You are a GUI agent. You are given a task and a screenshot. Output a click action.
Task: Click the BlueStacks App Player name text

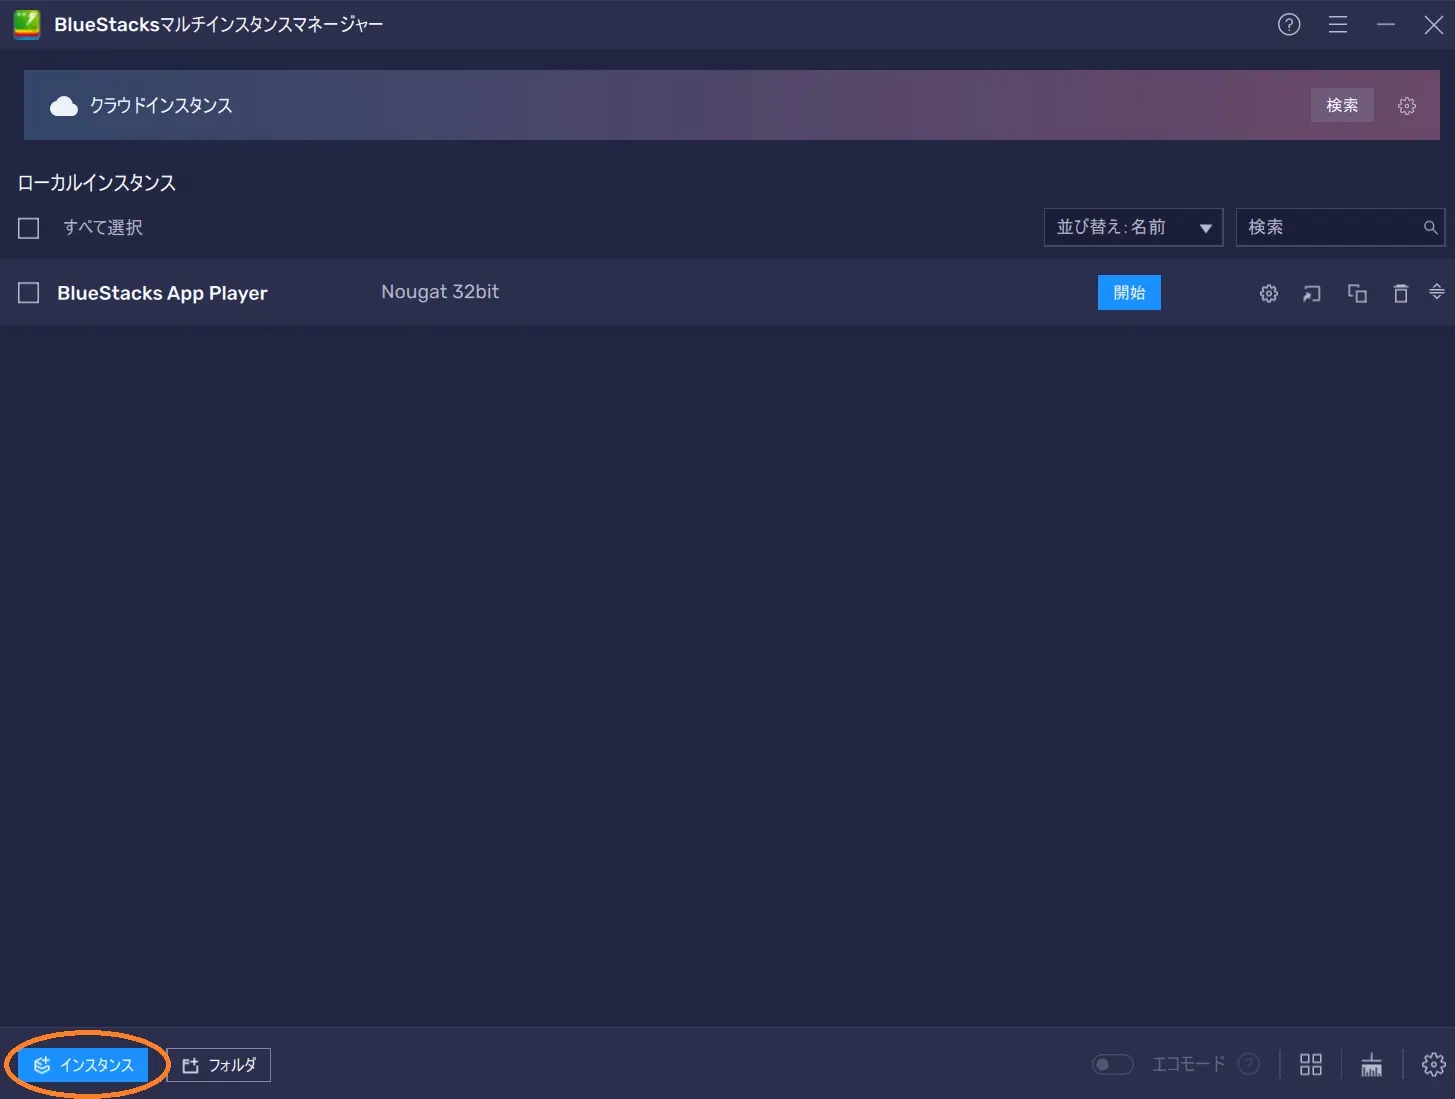(x=162, y=293)
